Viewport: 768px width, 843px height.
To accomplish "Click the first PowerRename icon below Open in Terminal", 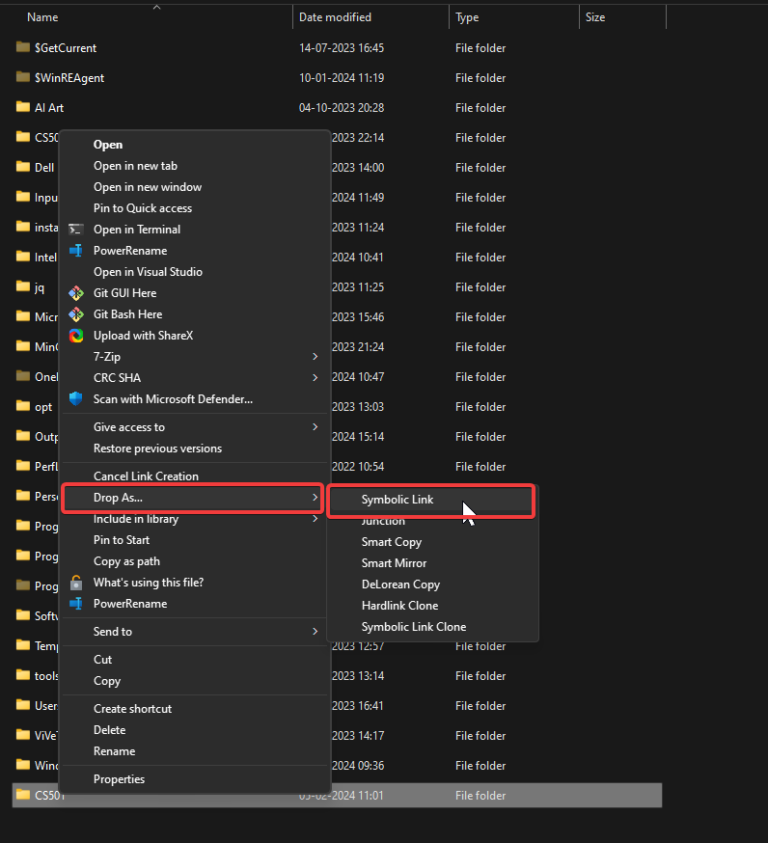I will click(76, 251).
